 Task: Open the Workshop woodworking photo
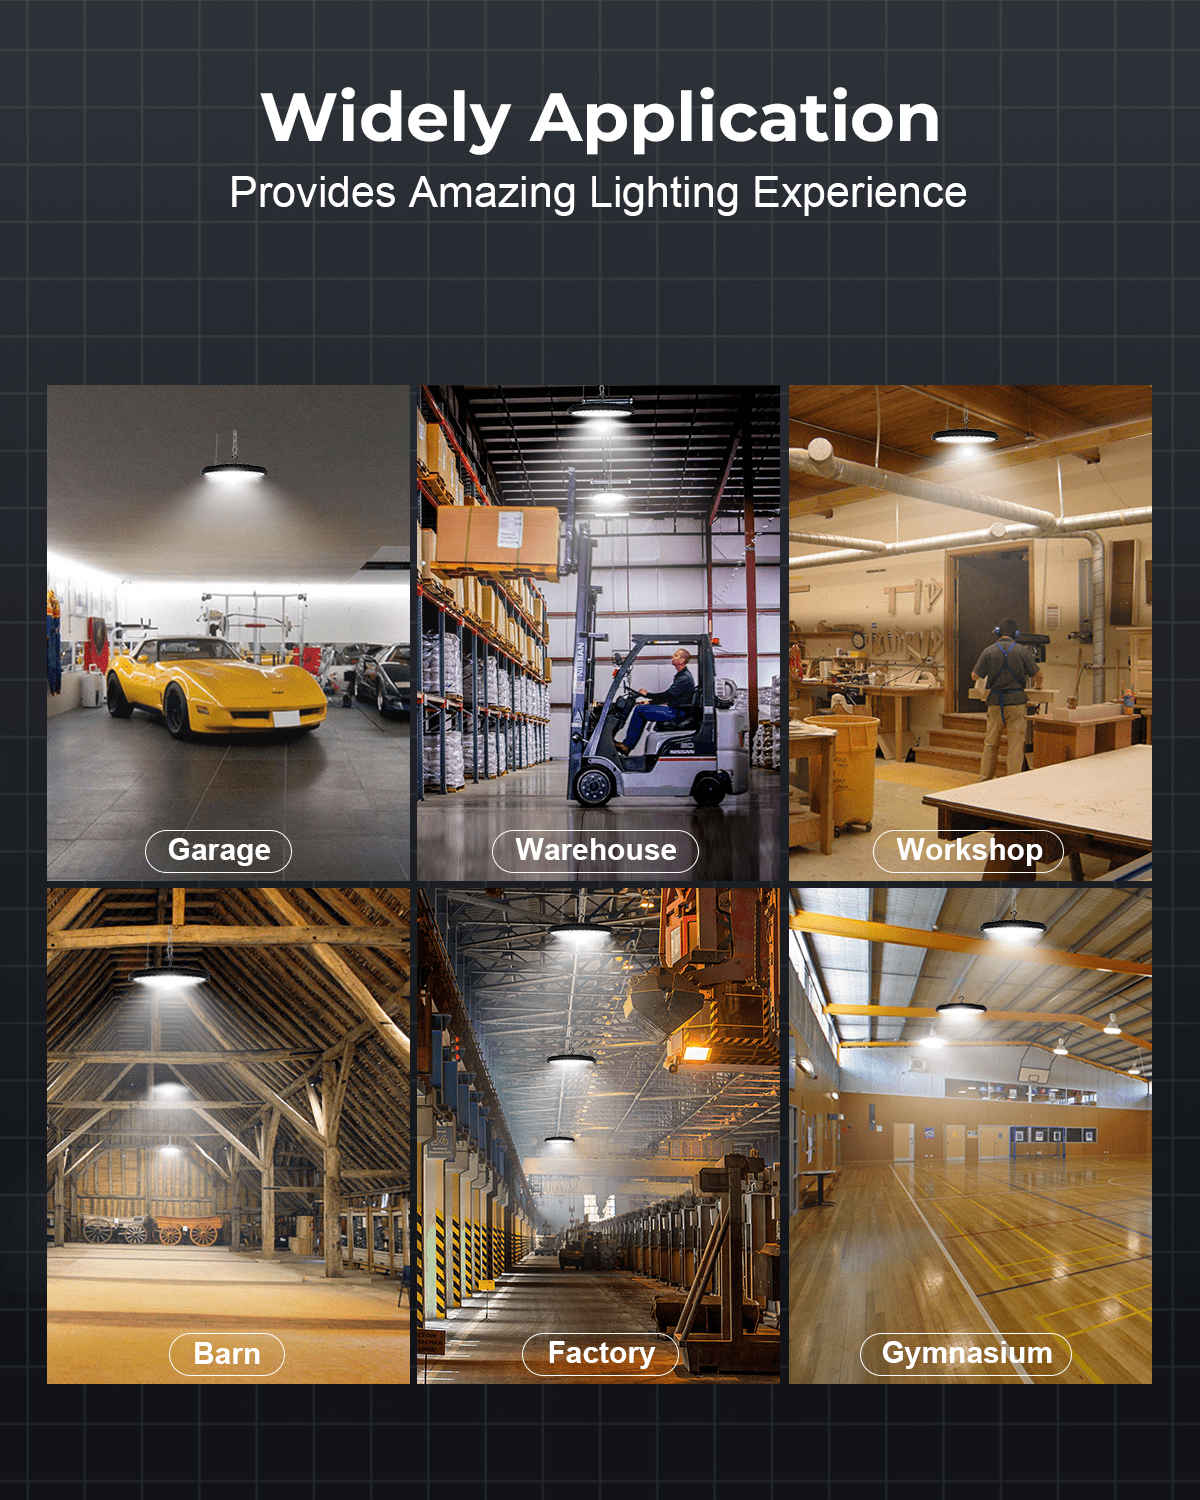tap(970, 633)
